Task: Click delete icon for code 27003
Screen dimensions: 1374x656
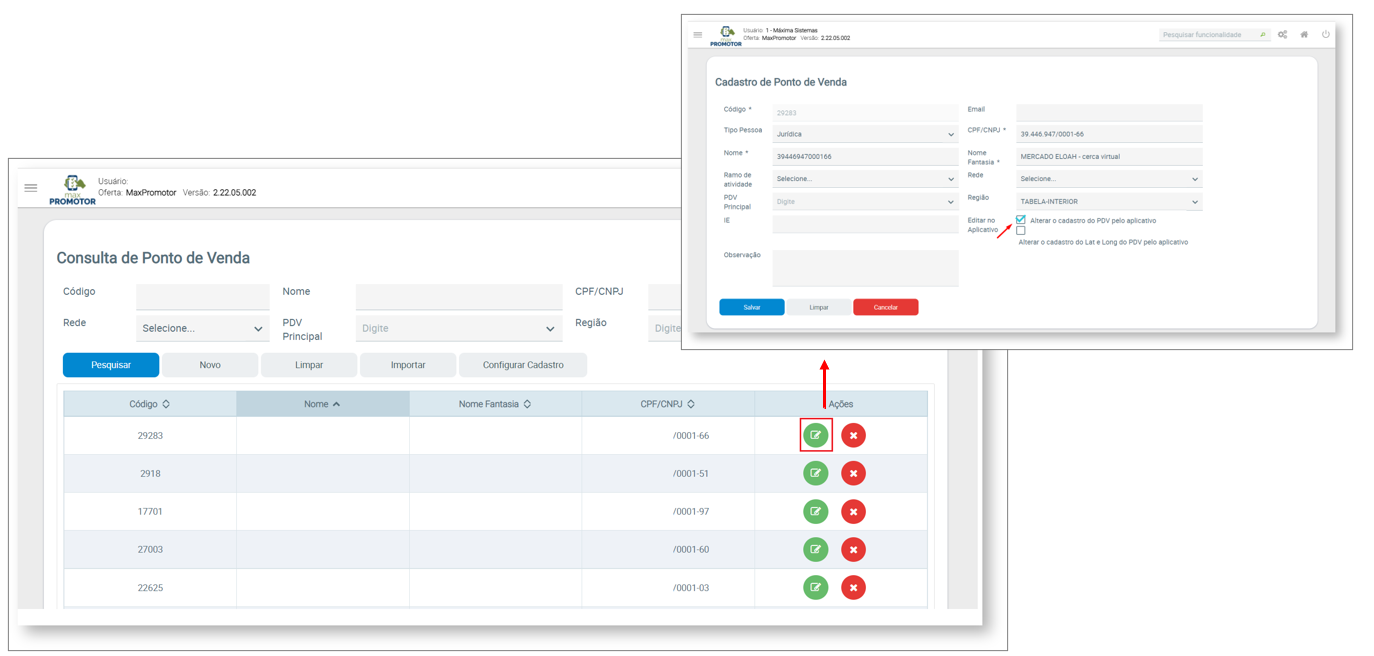Action: pyautogui.click(x=853, y=549)
